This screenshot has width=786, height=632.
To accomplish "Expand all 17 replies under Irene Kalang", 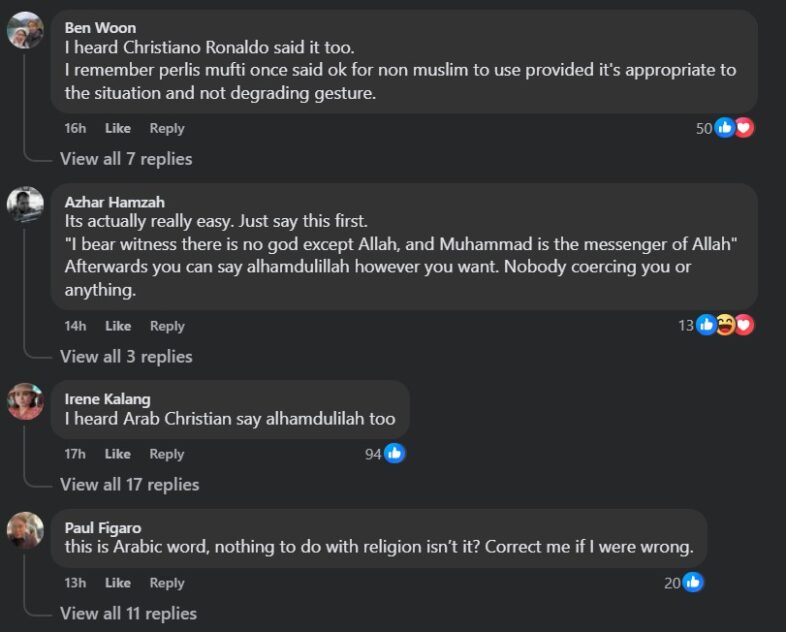I will click(130, 485).
